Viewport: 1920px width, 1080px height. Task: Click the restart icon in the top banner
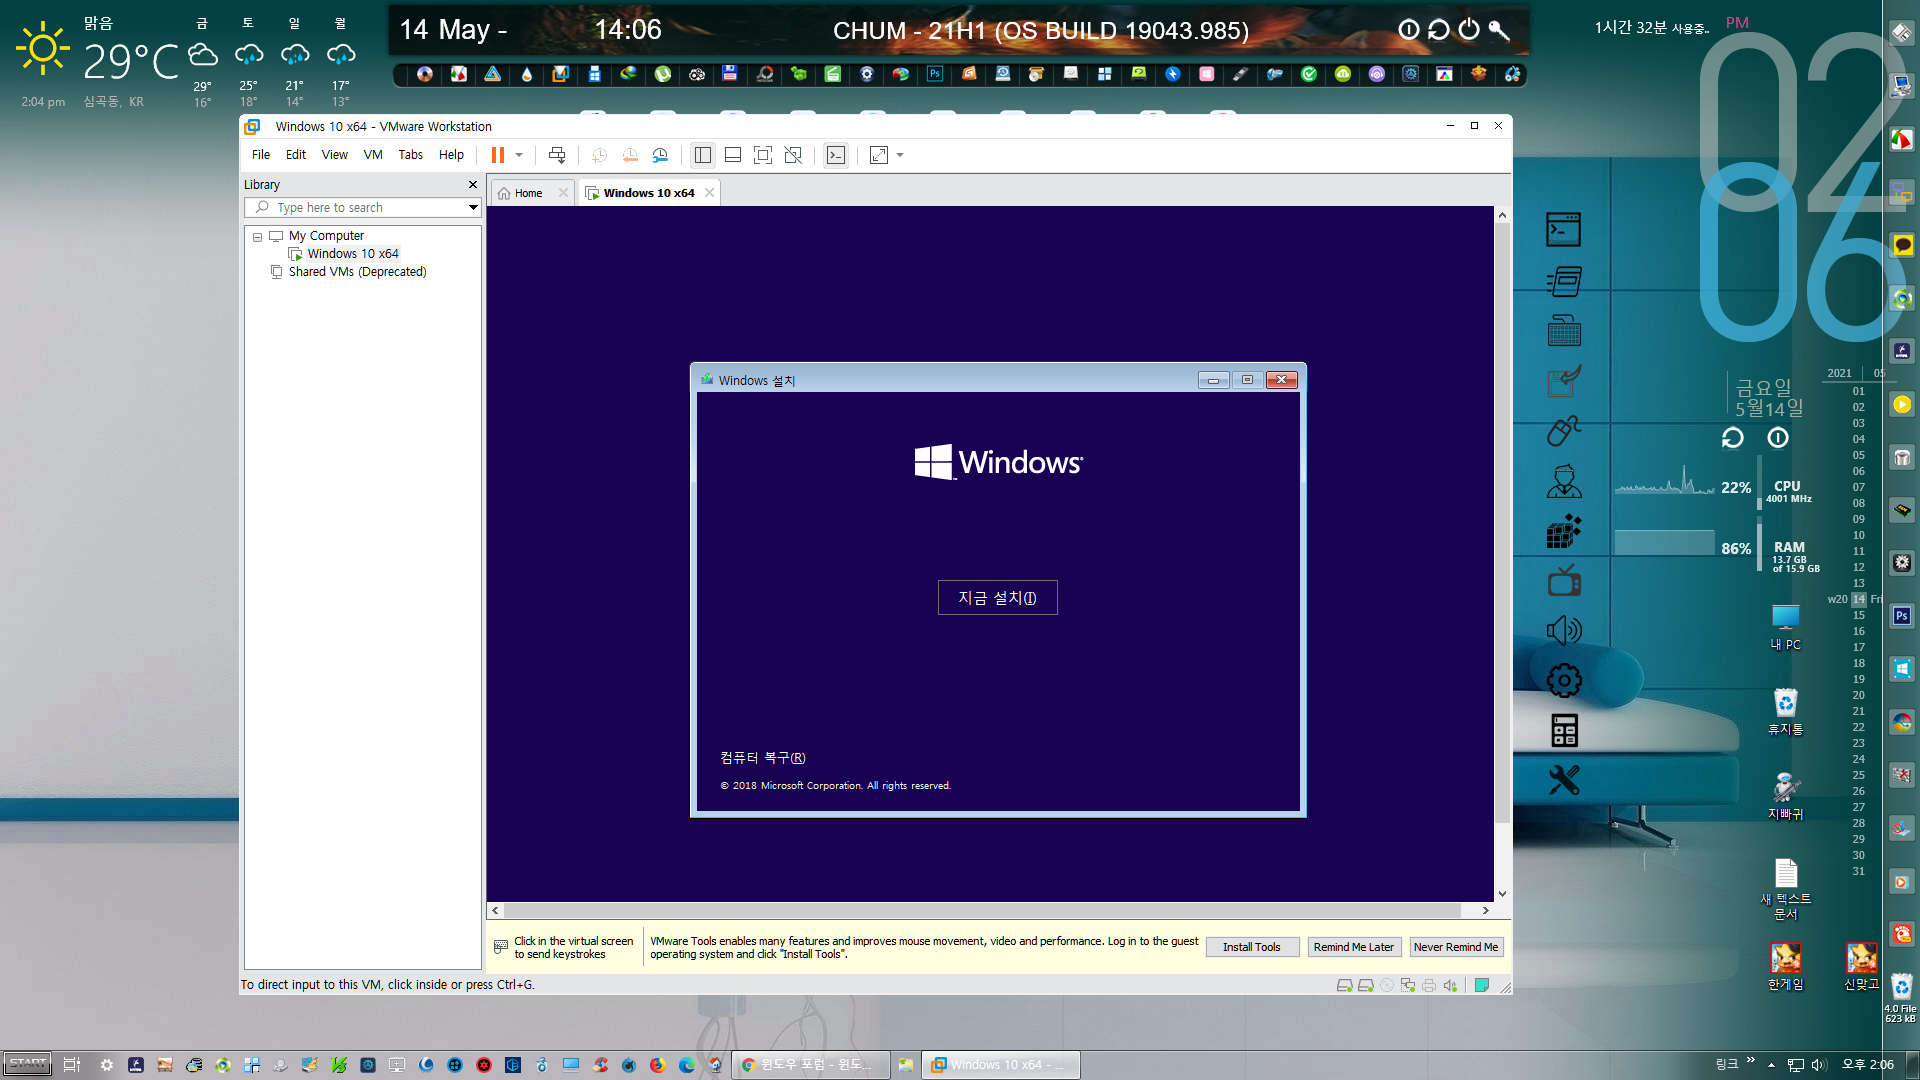click(1438, 30)
